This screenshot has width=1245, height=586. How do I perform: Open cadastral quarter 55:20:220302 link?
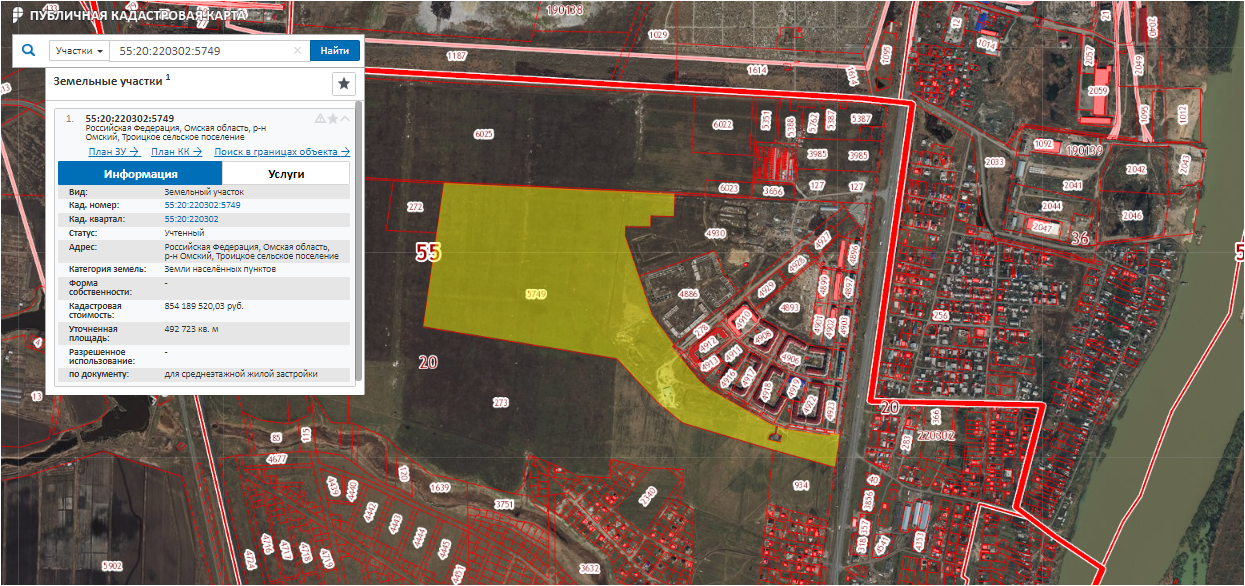191,218
